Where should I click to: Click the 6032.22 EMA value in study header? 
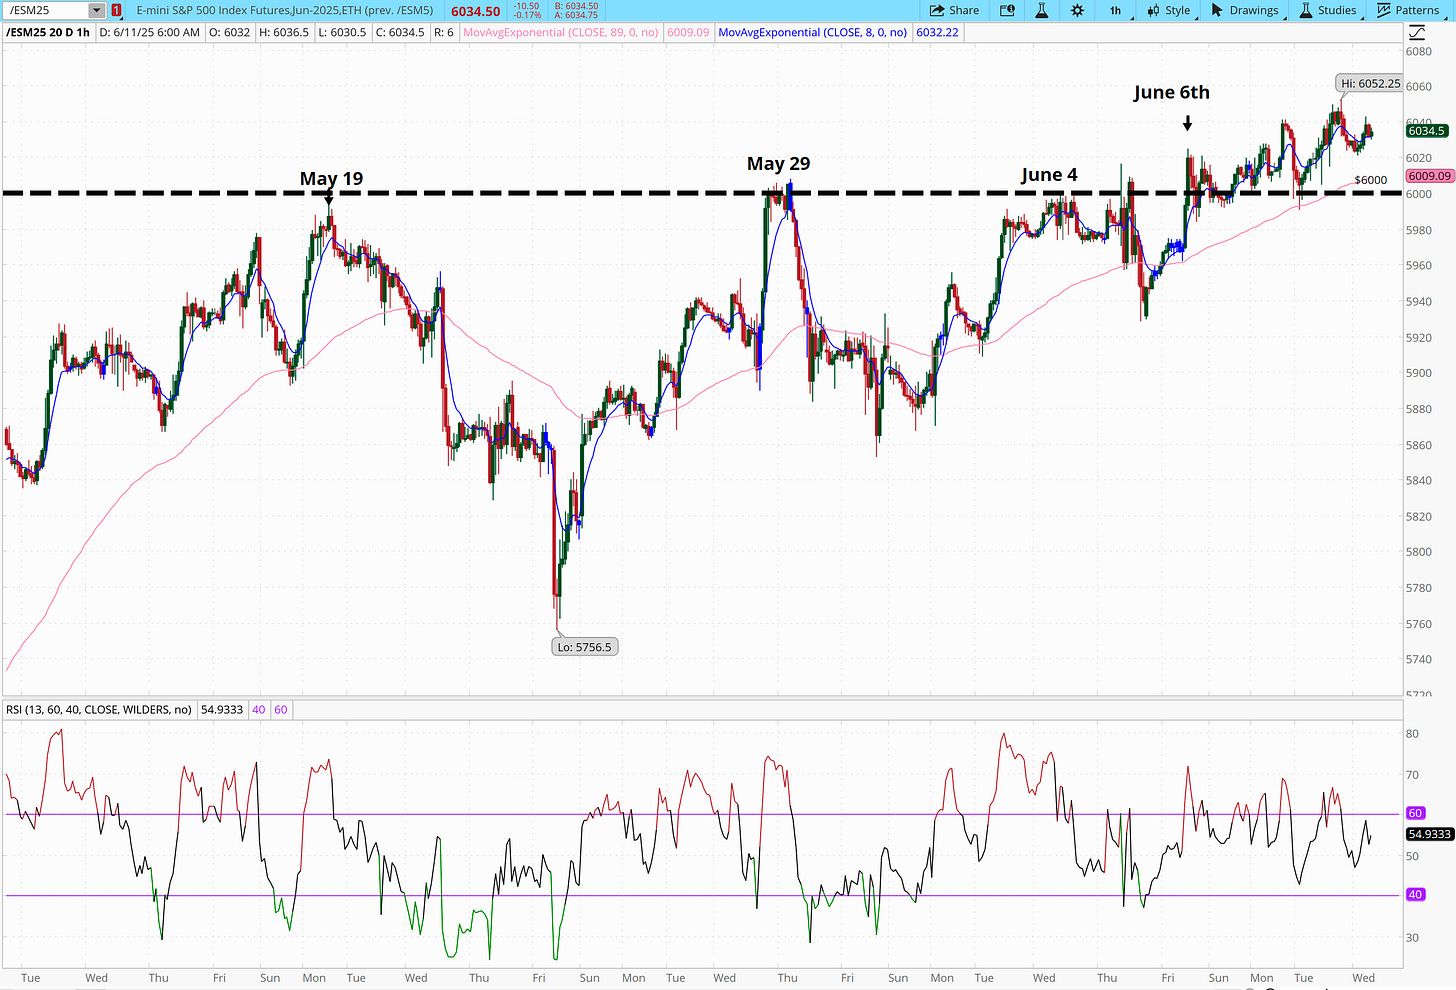937,32
